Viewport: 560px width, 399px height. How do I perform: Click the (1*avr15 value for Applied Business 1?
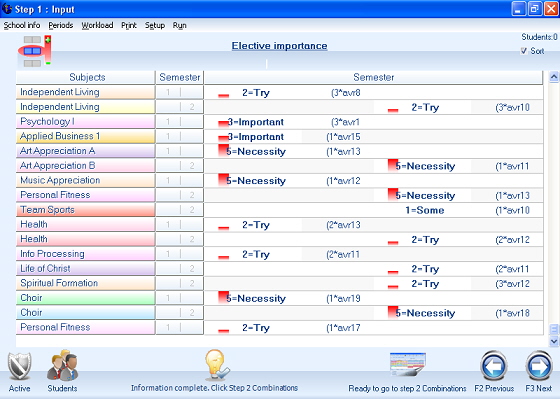(343, 137)
